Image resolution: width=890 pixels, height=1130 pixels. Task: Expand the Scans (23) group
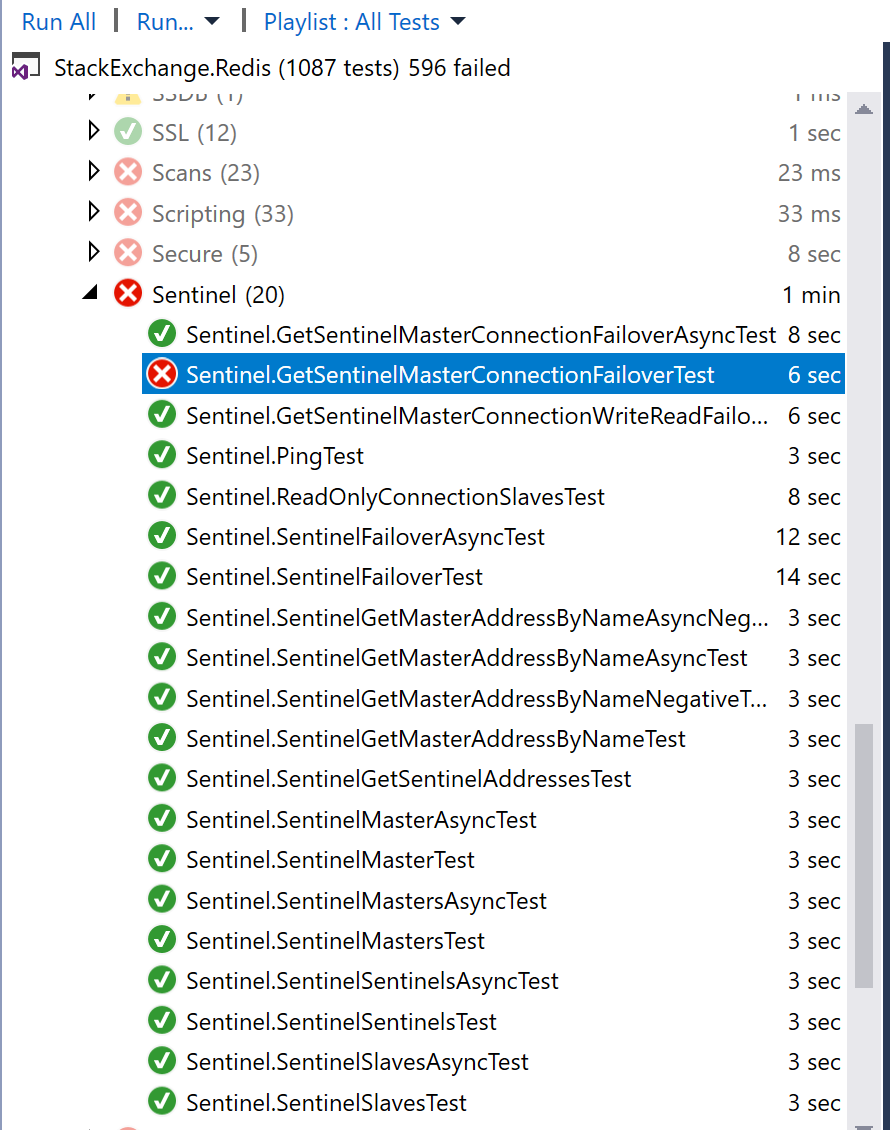pyautogui.click(x=93, y=171)
